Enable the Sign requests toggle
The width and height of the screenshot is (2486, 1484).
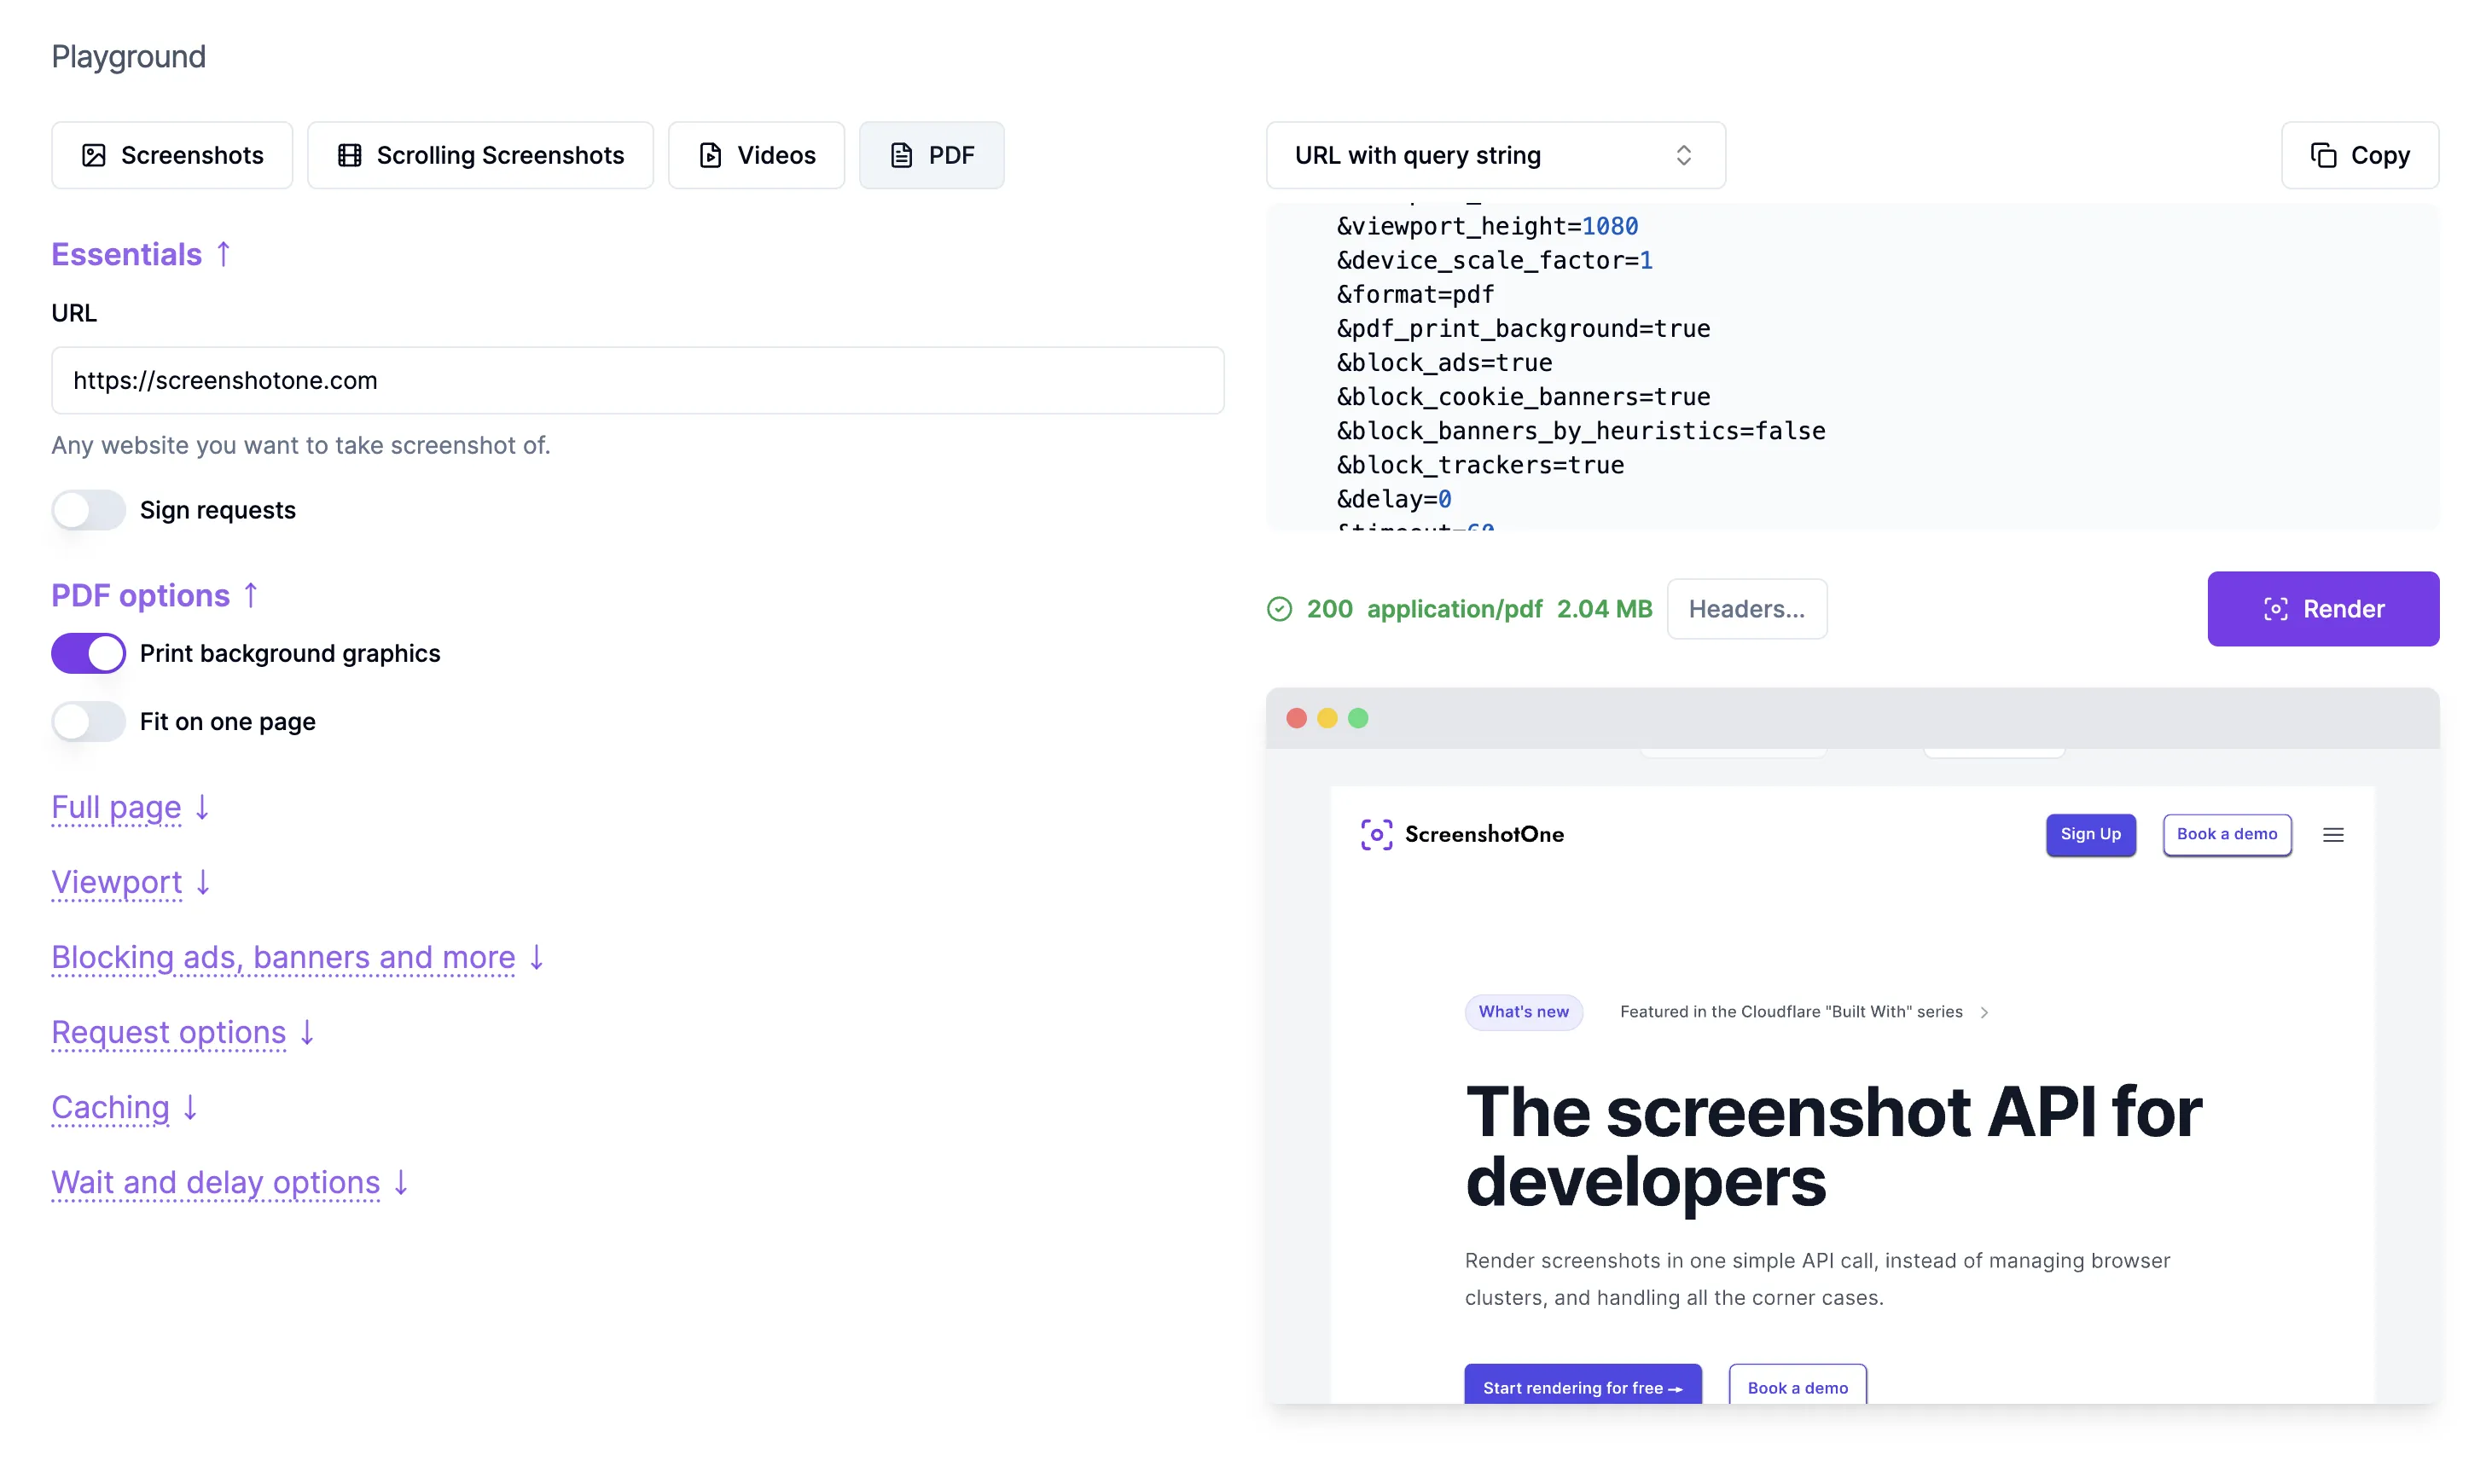click(88, 510)
